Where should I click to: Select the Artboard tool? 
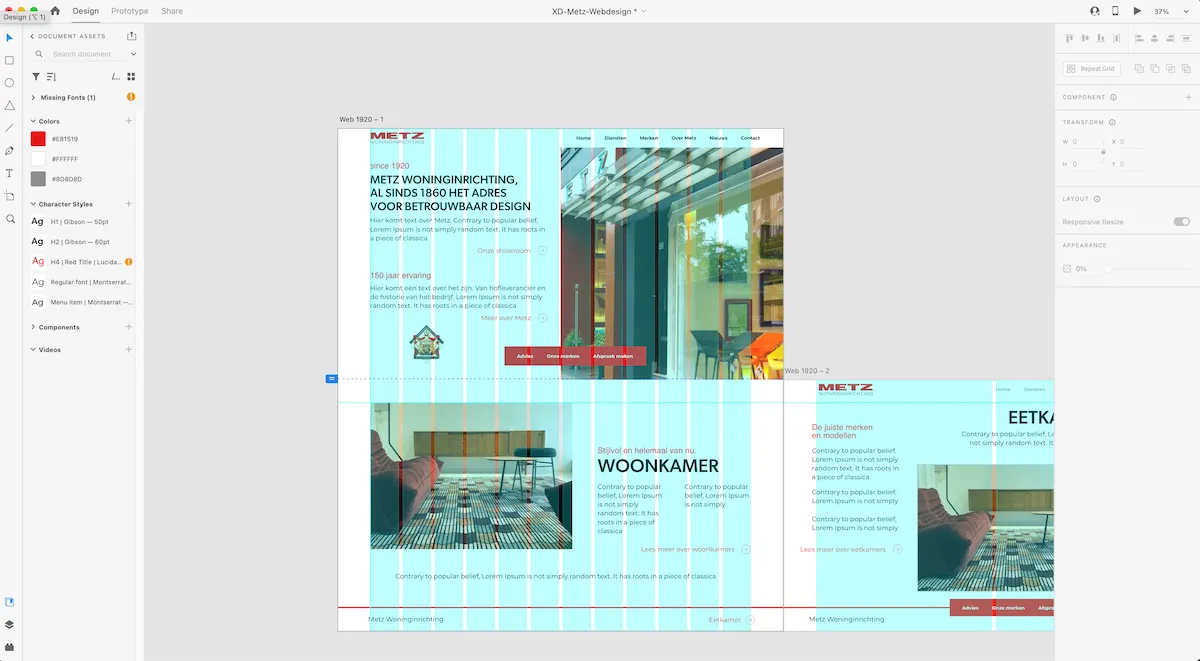[x=10, y=196]
